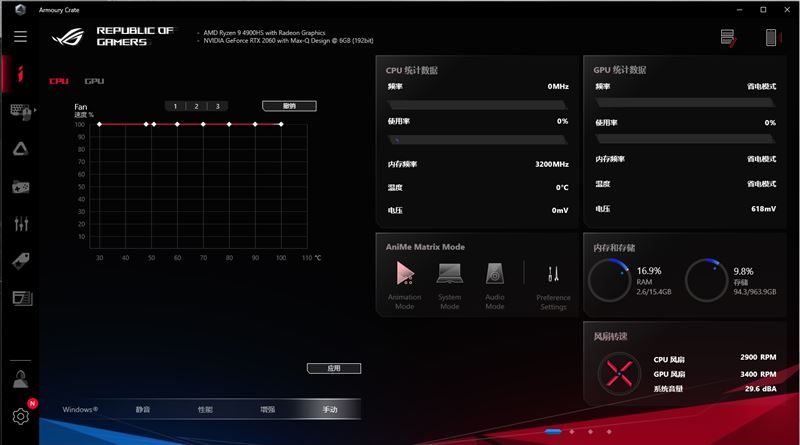Screen dimensions: 800x445
Task: Click the GPU 统计数据 panel title
Action: point(619,70)
